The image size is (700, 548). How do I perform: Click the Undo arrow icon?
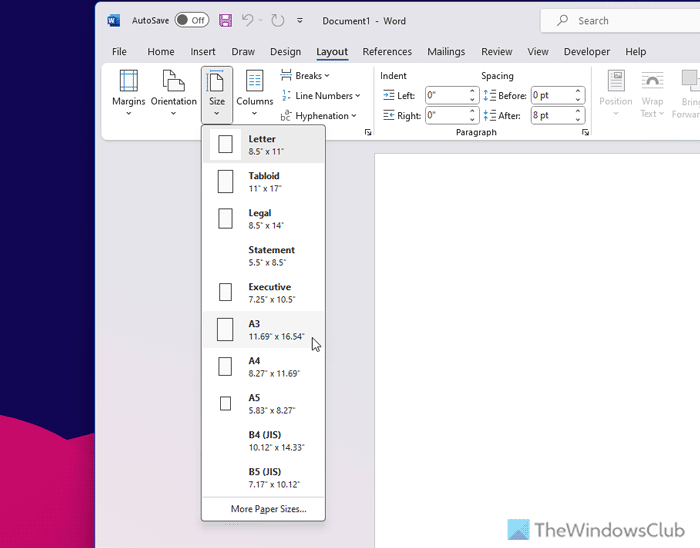(x=248, y=20)
